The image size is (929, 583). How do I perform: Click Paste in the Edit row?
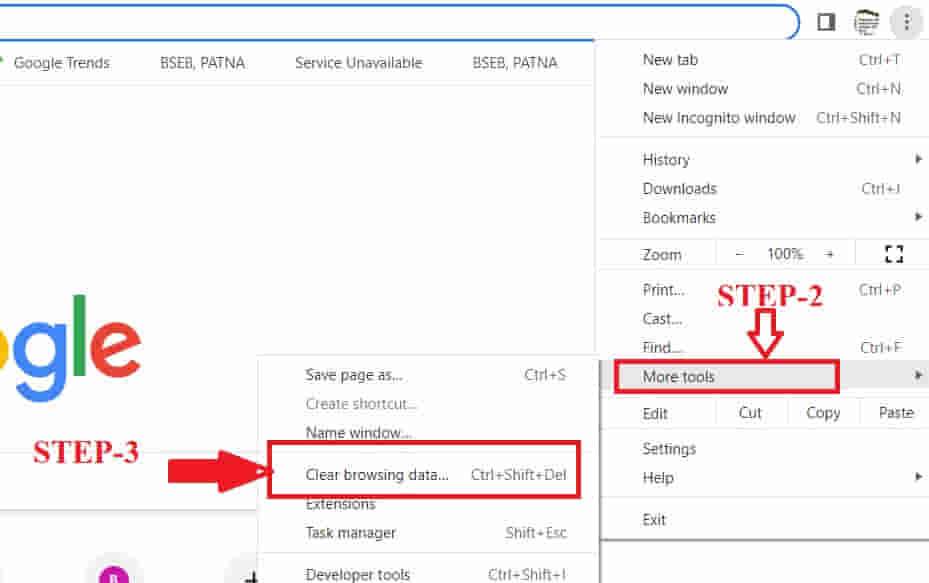[896, 413]
